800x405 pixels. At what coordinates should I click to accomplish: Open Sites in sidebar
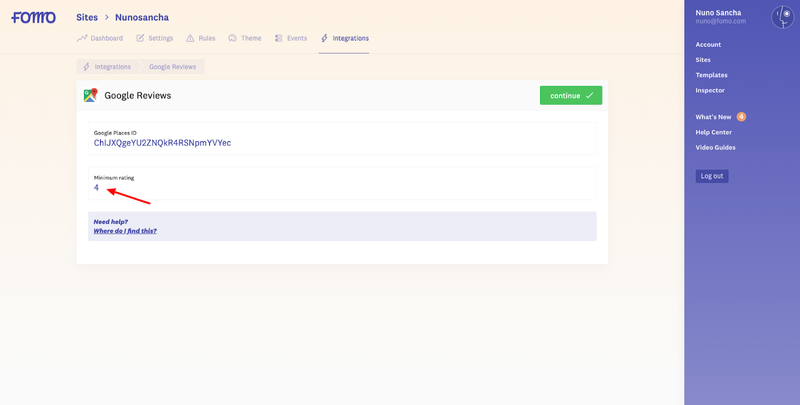pyautogui.click(x=703, y=60)
